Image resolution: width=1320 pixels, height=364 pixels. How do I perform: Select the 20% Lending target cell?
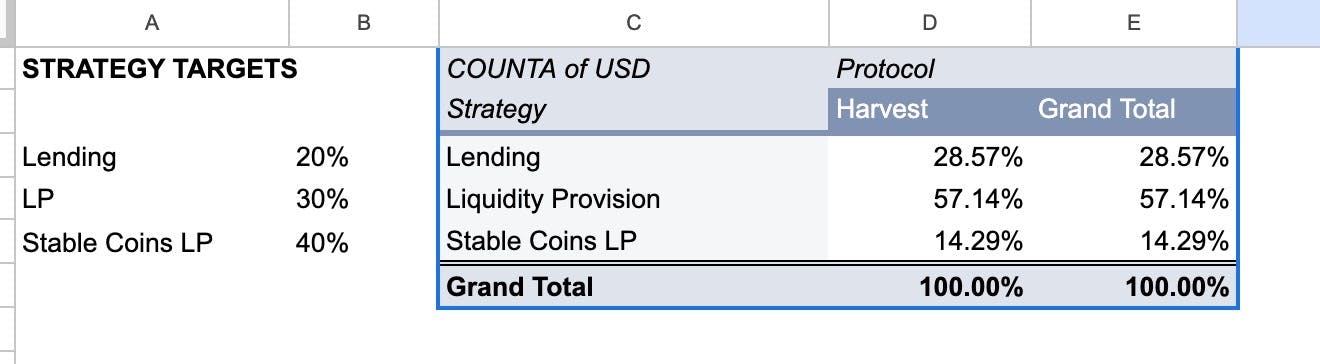364,157
